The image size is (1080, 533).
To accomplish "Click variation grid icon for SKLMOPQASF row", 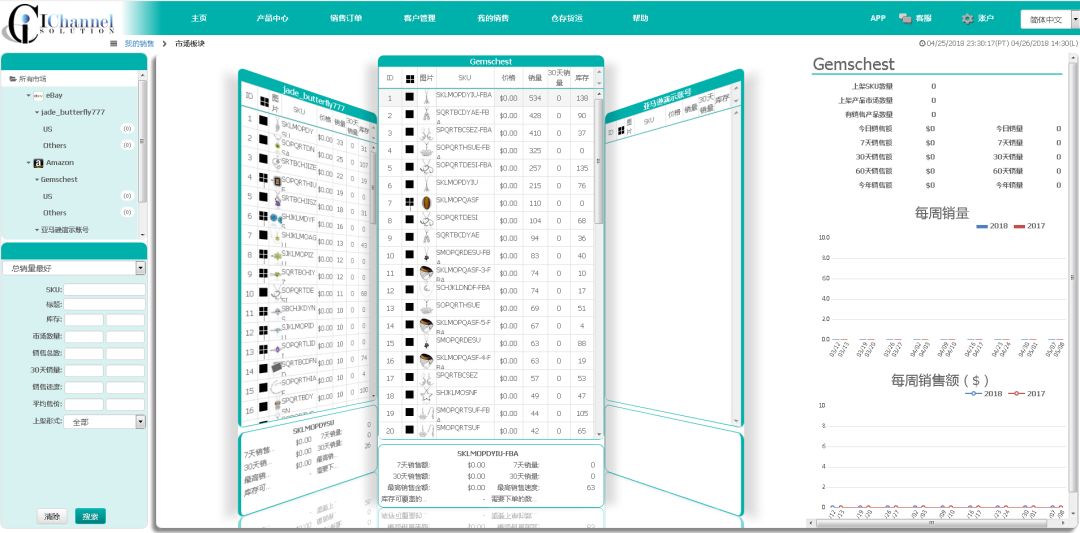I will tap(410, 202).
